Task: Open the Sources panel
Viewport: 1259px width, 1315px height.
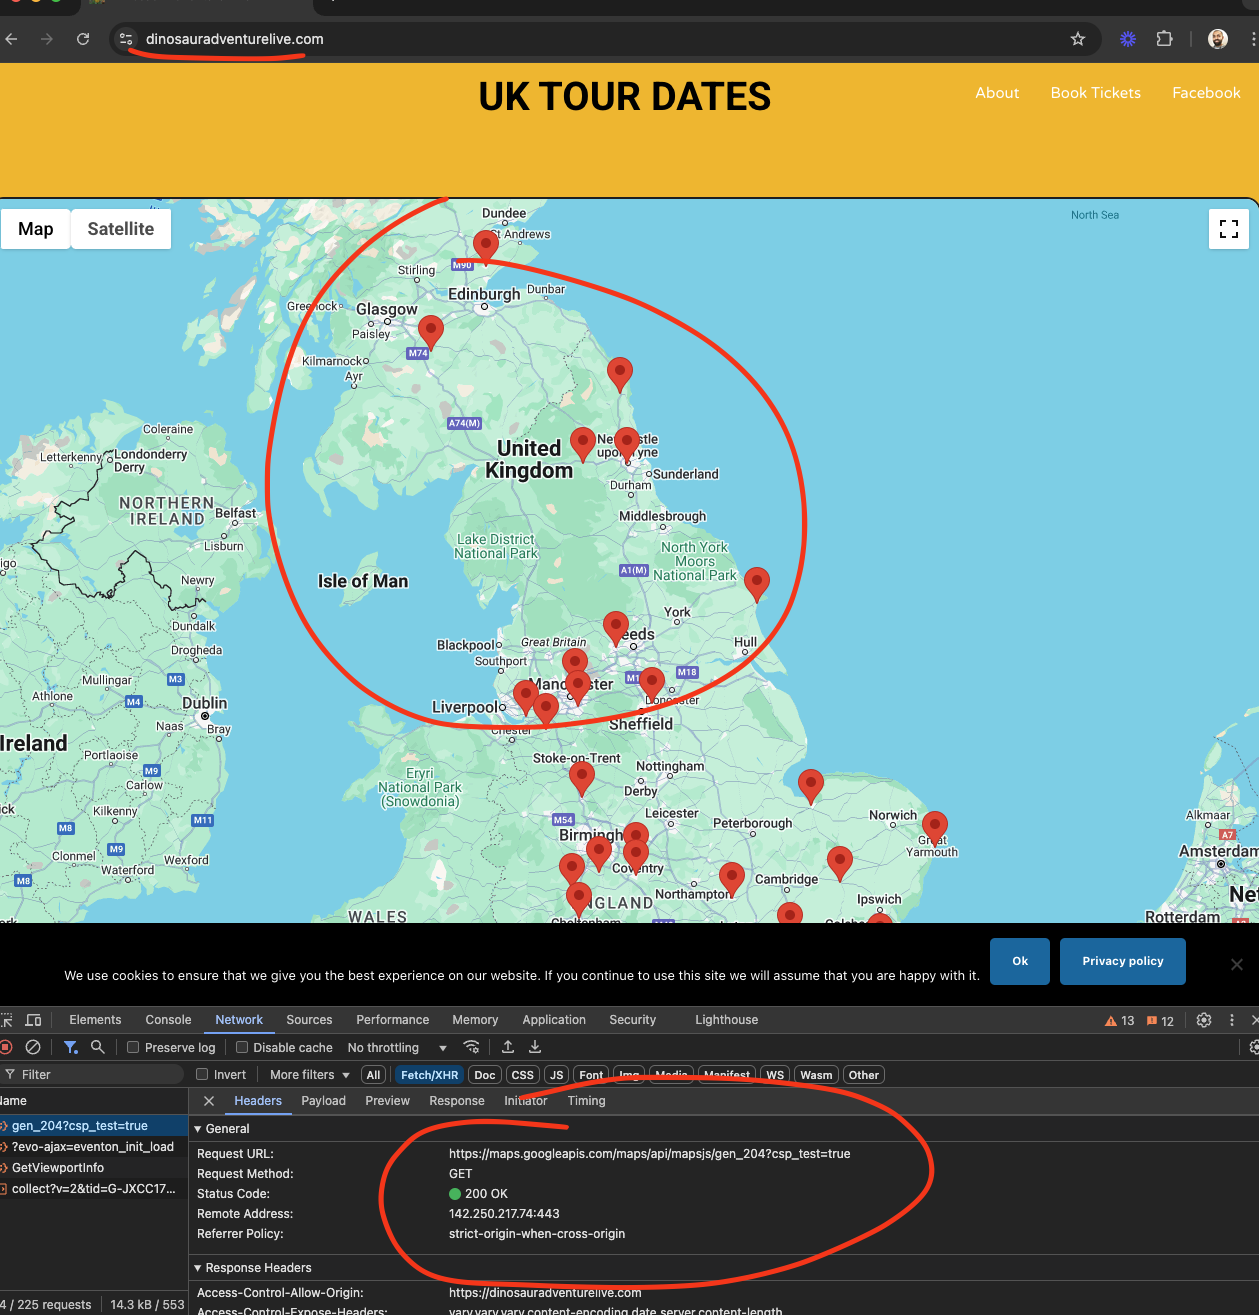Action: (x=309, y=1020)
